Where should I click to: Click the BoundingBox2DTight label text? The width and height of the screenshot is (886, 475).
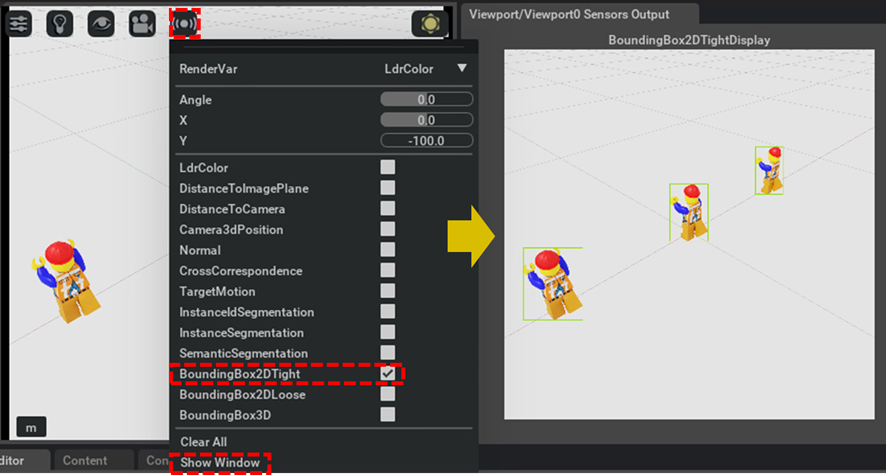click(240, 374)
